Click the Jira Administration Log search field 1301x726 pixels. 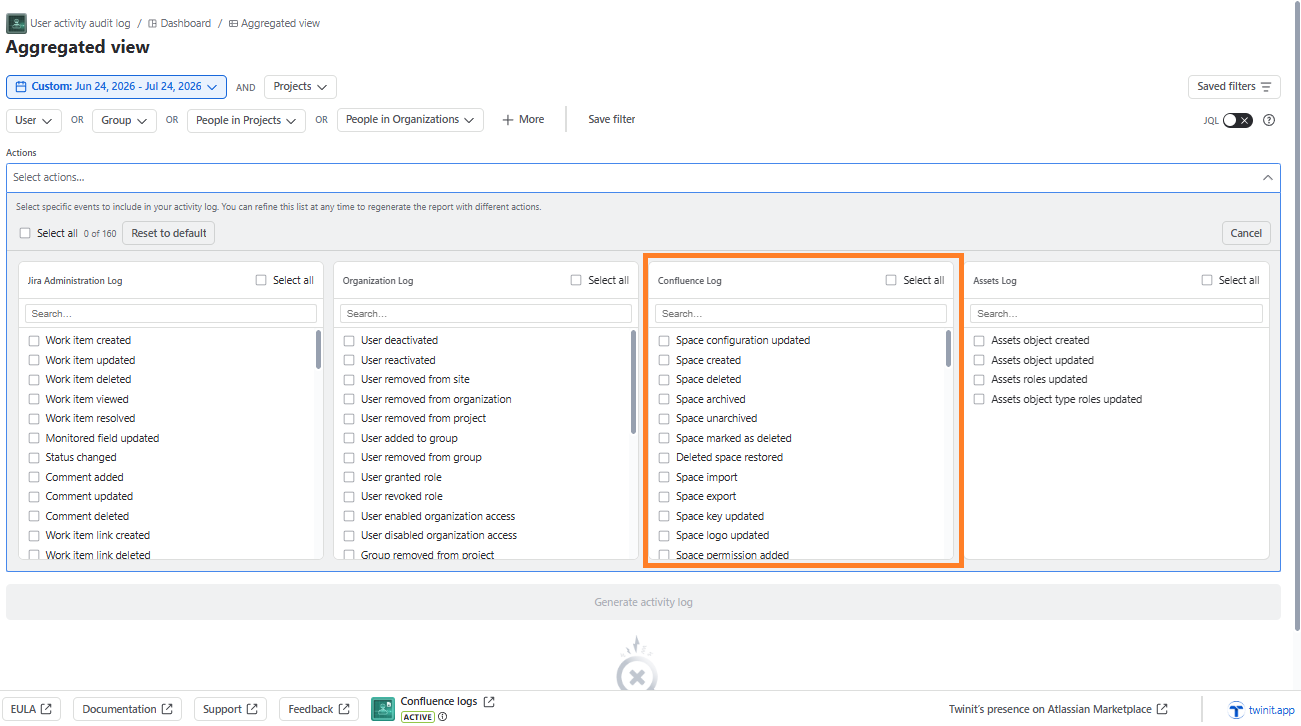pyautogui.click(x=171, y=314)
